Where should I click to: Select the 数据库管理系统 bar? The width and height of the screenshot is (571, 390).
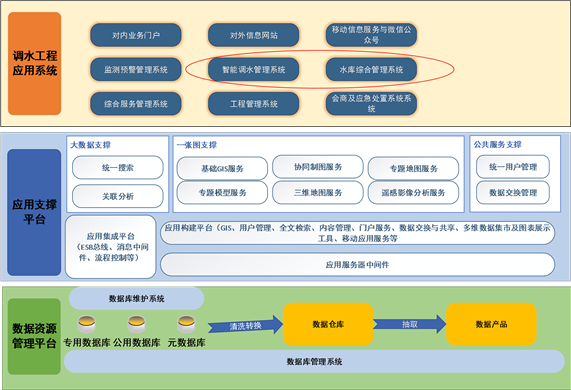coord(314,362)
